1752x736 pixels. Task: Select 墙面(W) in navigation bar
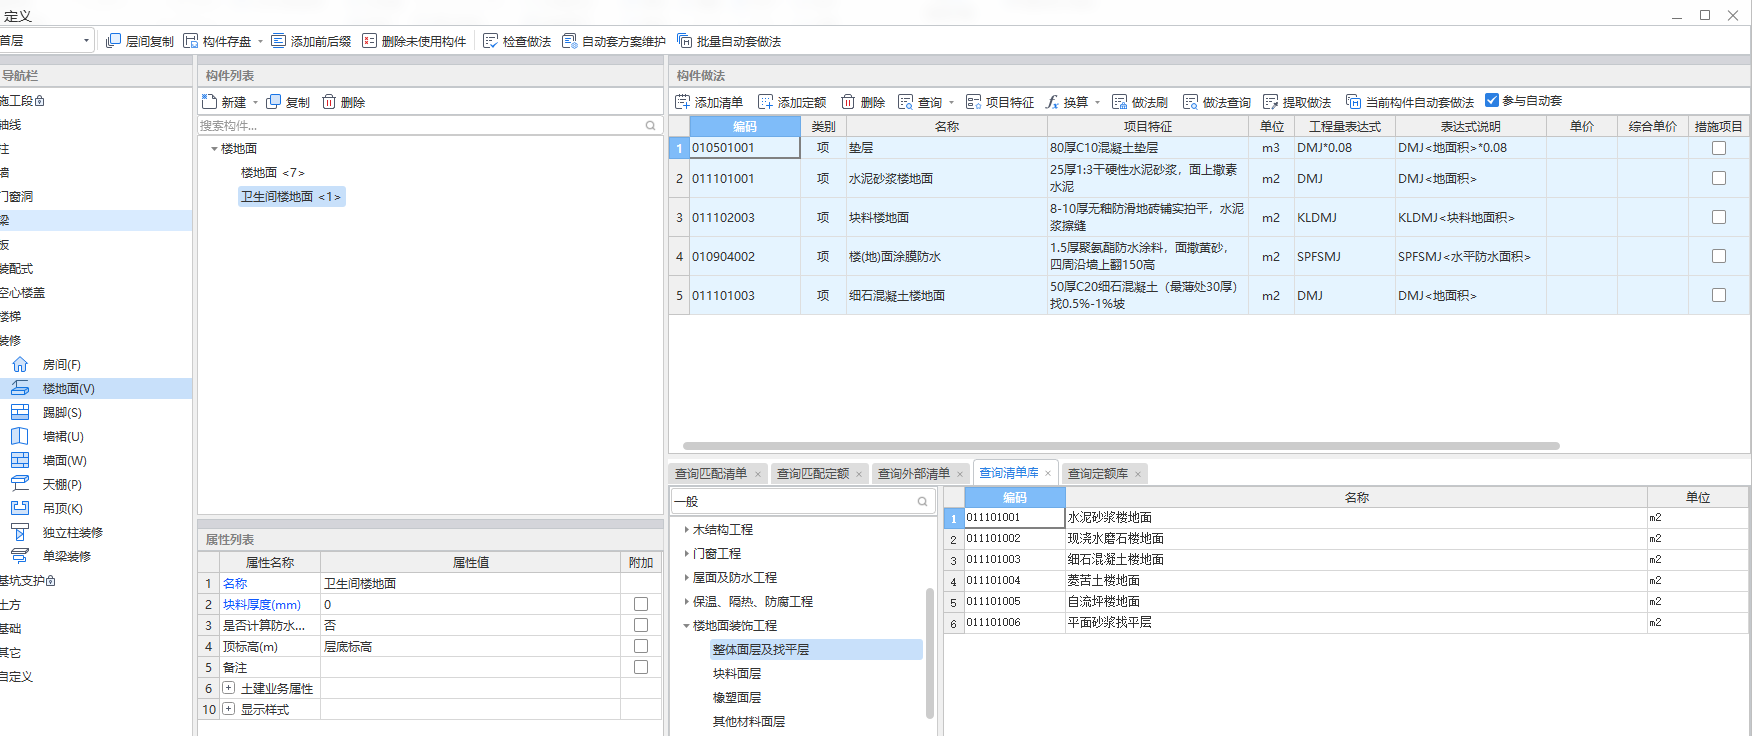[64, 461]
